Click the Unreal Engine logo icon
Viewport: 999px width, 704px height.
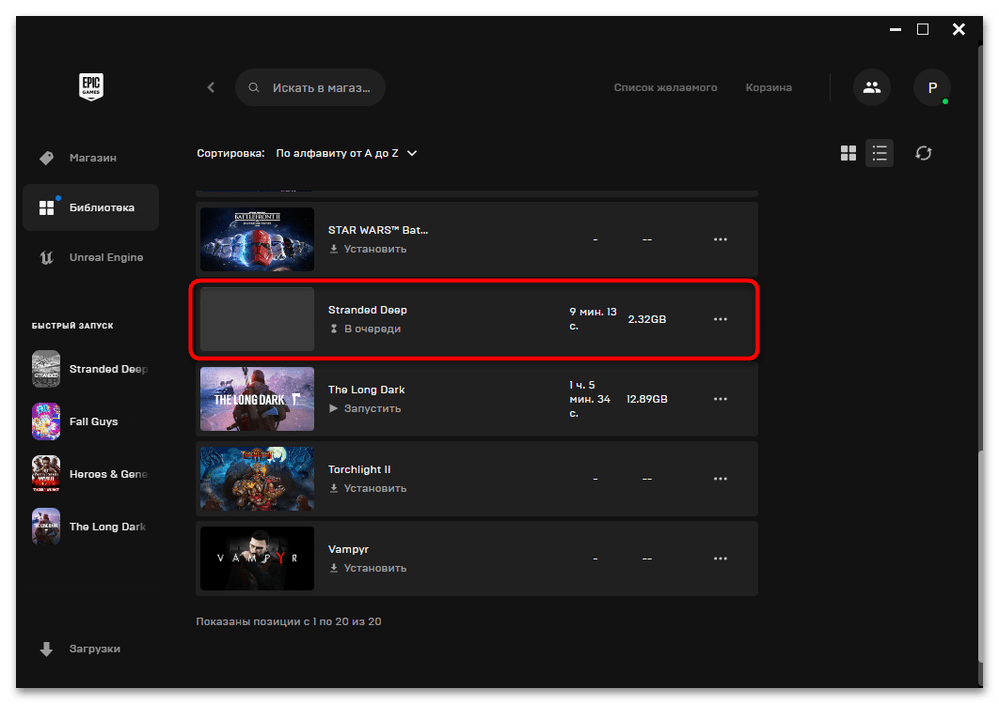point(47,257)
